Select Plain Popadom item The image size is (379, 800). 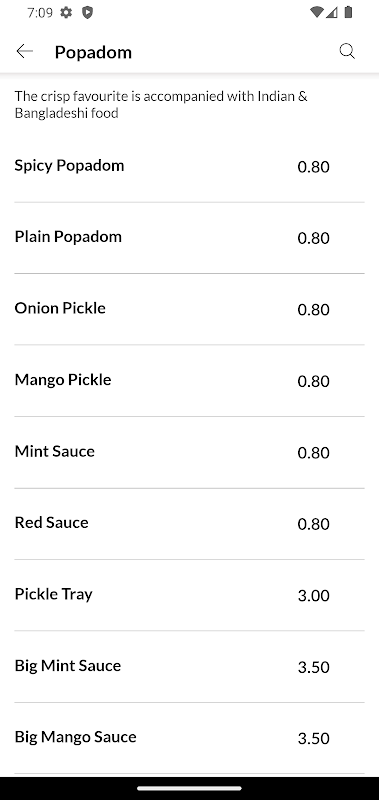pos(189,238)
